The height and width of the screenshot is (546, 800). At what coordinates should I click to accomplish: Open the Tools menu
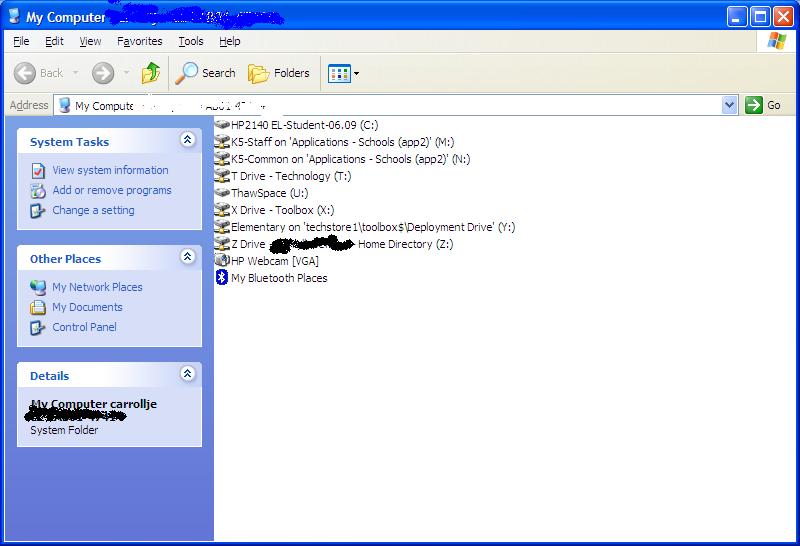[x=190, y=41]
